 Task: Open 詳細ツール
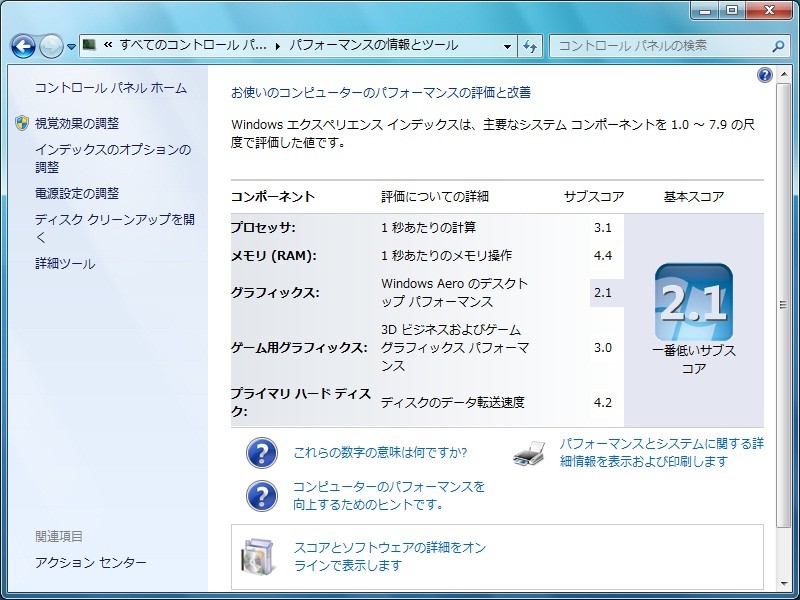pos(65,264)
